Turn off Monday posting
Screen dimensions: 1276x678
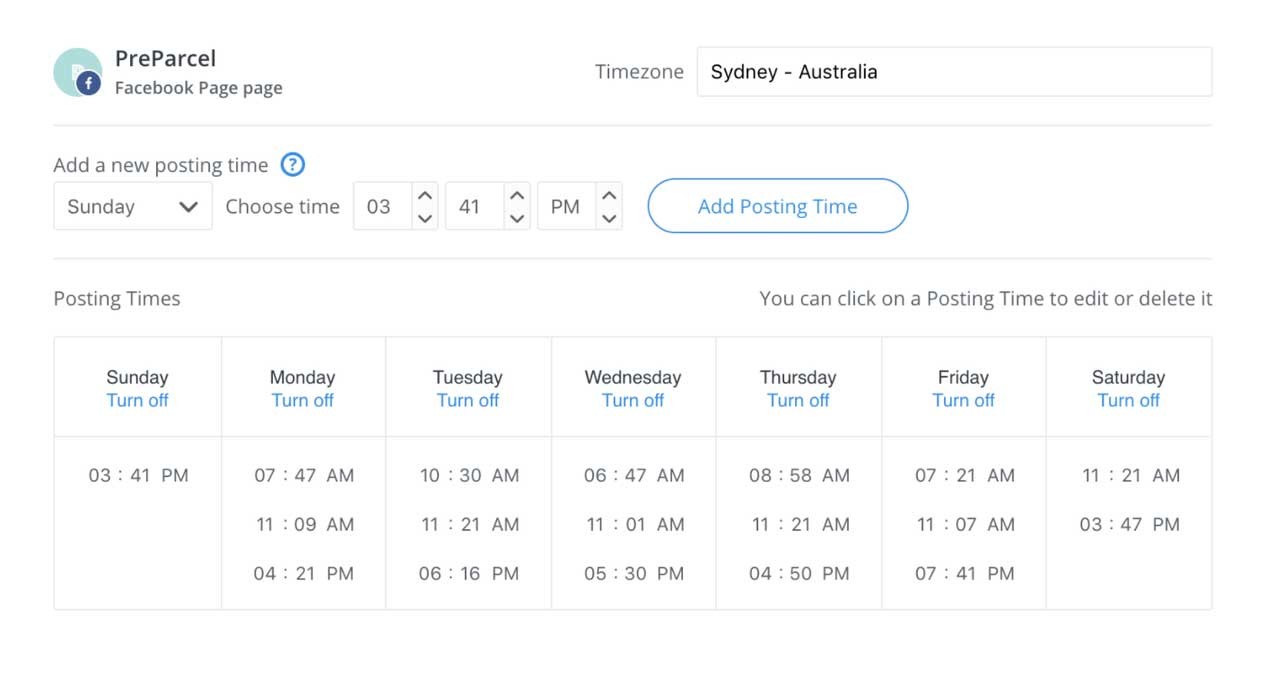coord(303,400)
